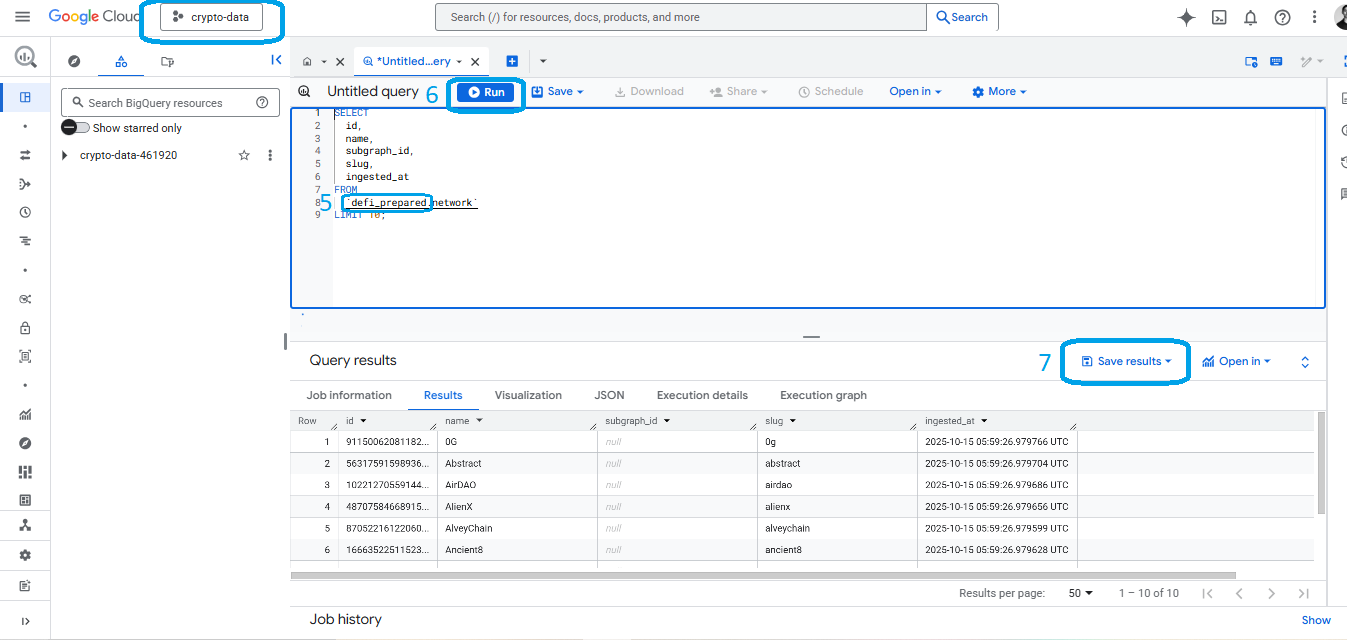Click the keyboard shortcuts icon above the editor
Viewport: 1347px width, 640px height.
[1276, 61]
